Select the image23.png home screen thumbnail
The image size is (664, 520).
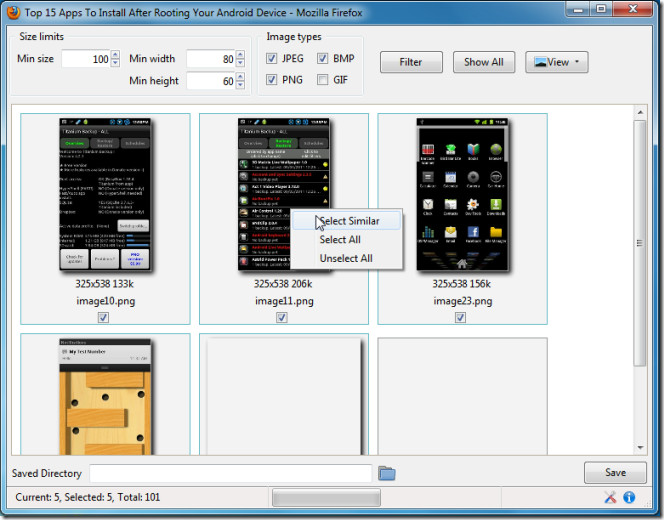click(x=462, y=194)
